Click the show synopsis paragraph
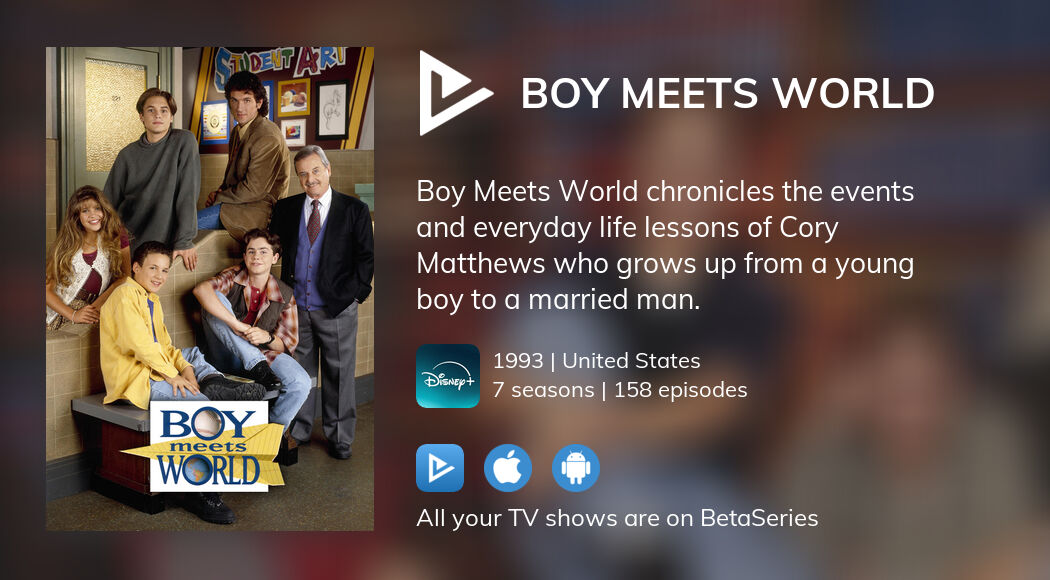This screenshot has width=1050, height=580. pyautogui.click(x=665, y=246)
